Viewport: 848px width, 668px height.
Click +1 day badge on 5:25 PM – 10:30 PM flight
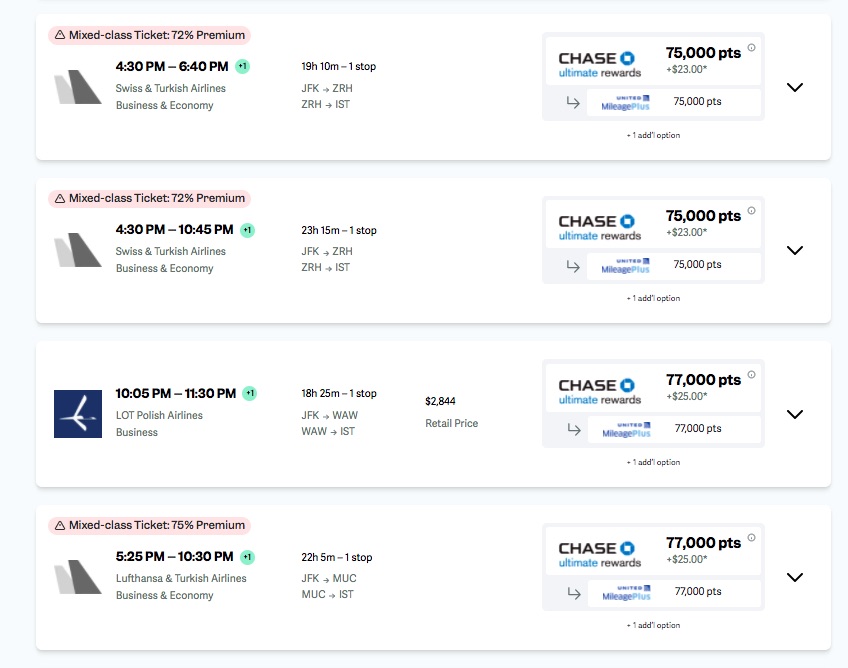(x=246, y=557)
